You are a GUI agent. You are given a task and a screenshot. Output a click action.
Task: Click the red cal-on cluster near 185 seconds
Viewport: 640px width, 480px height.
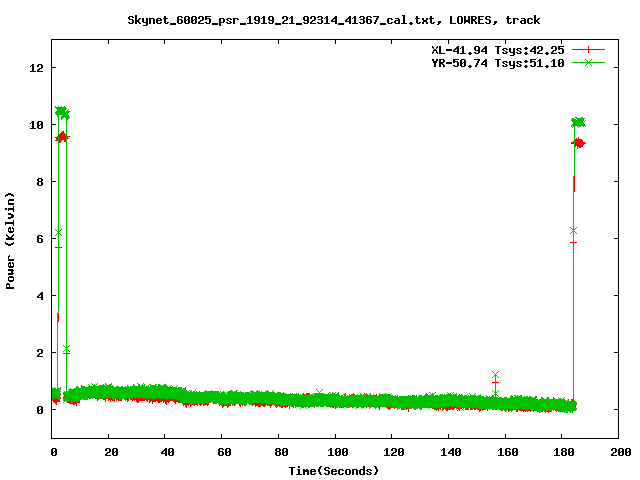click(x=578, y=143)
